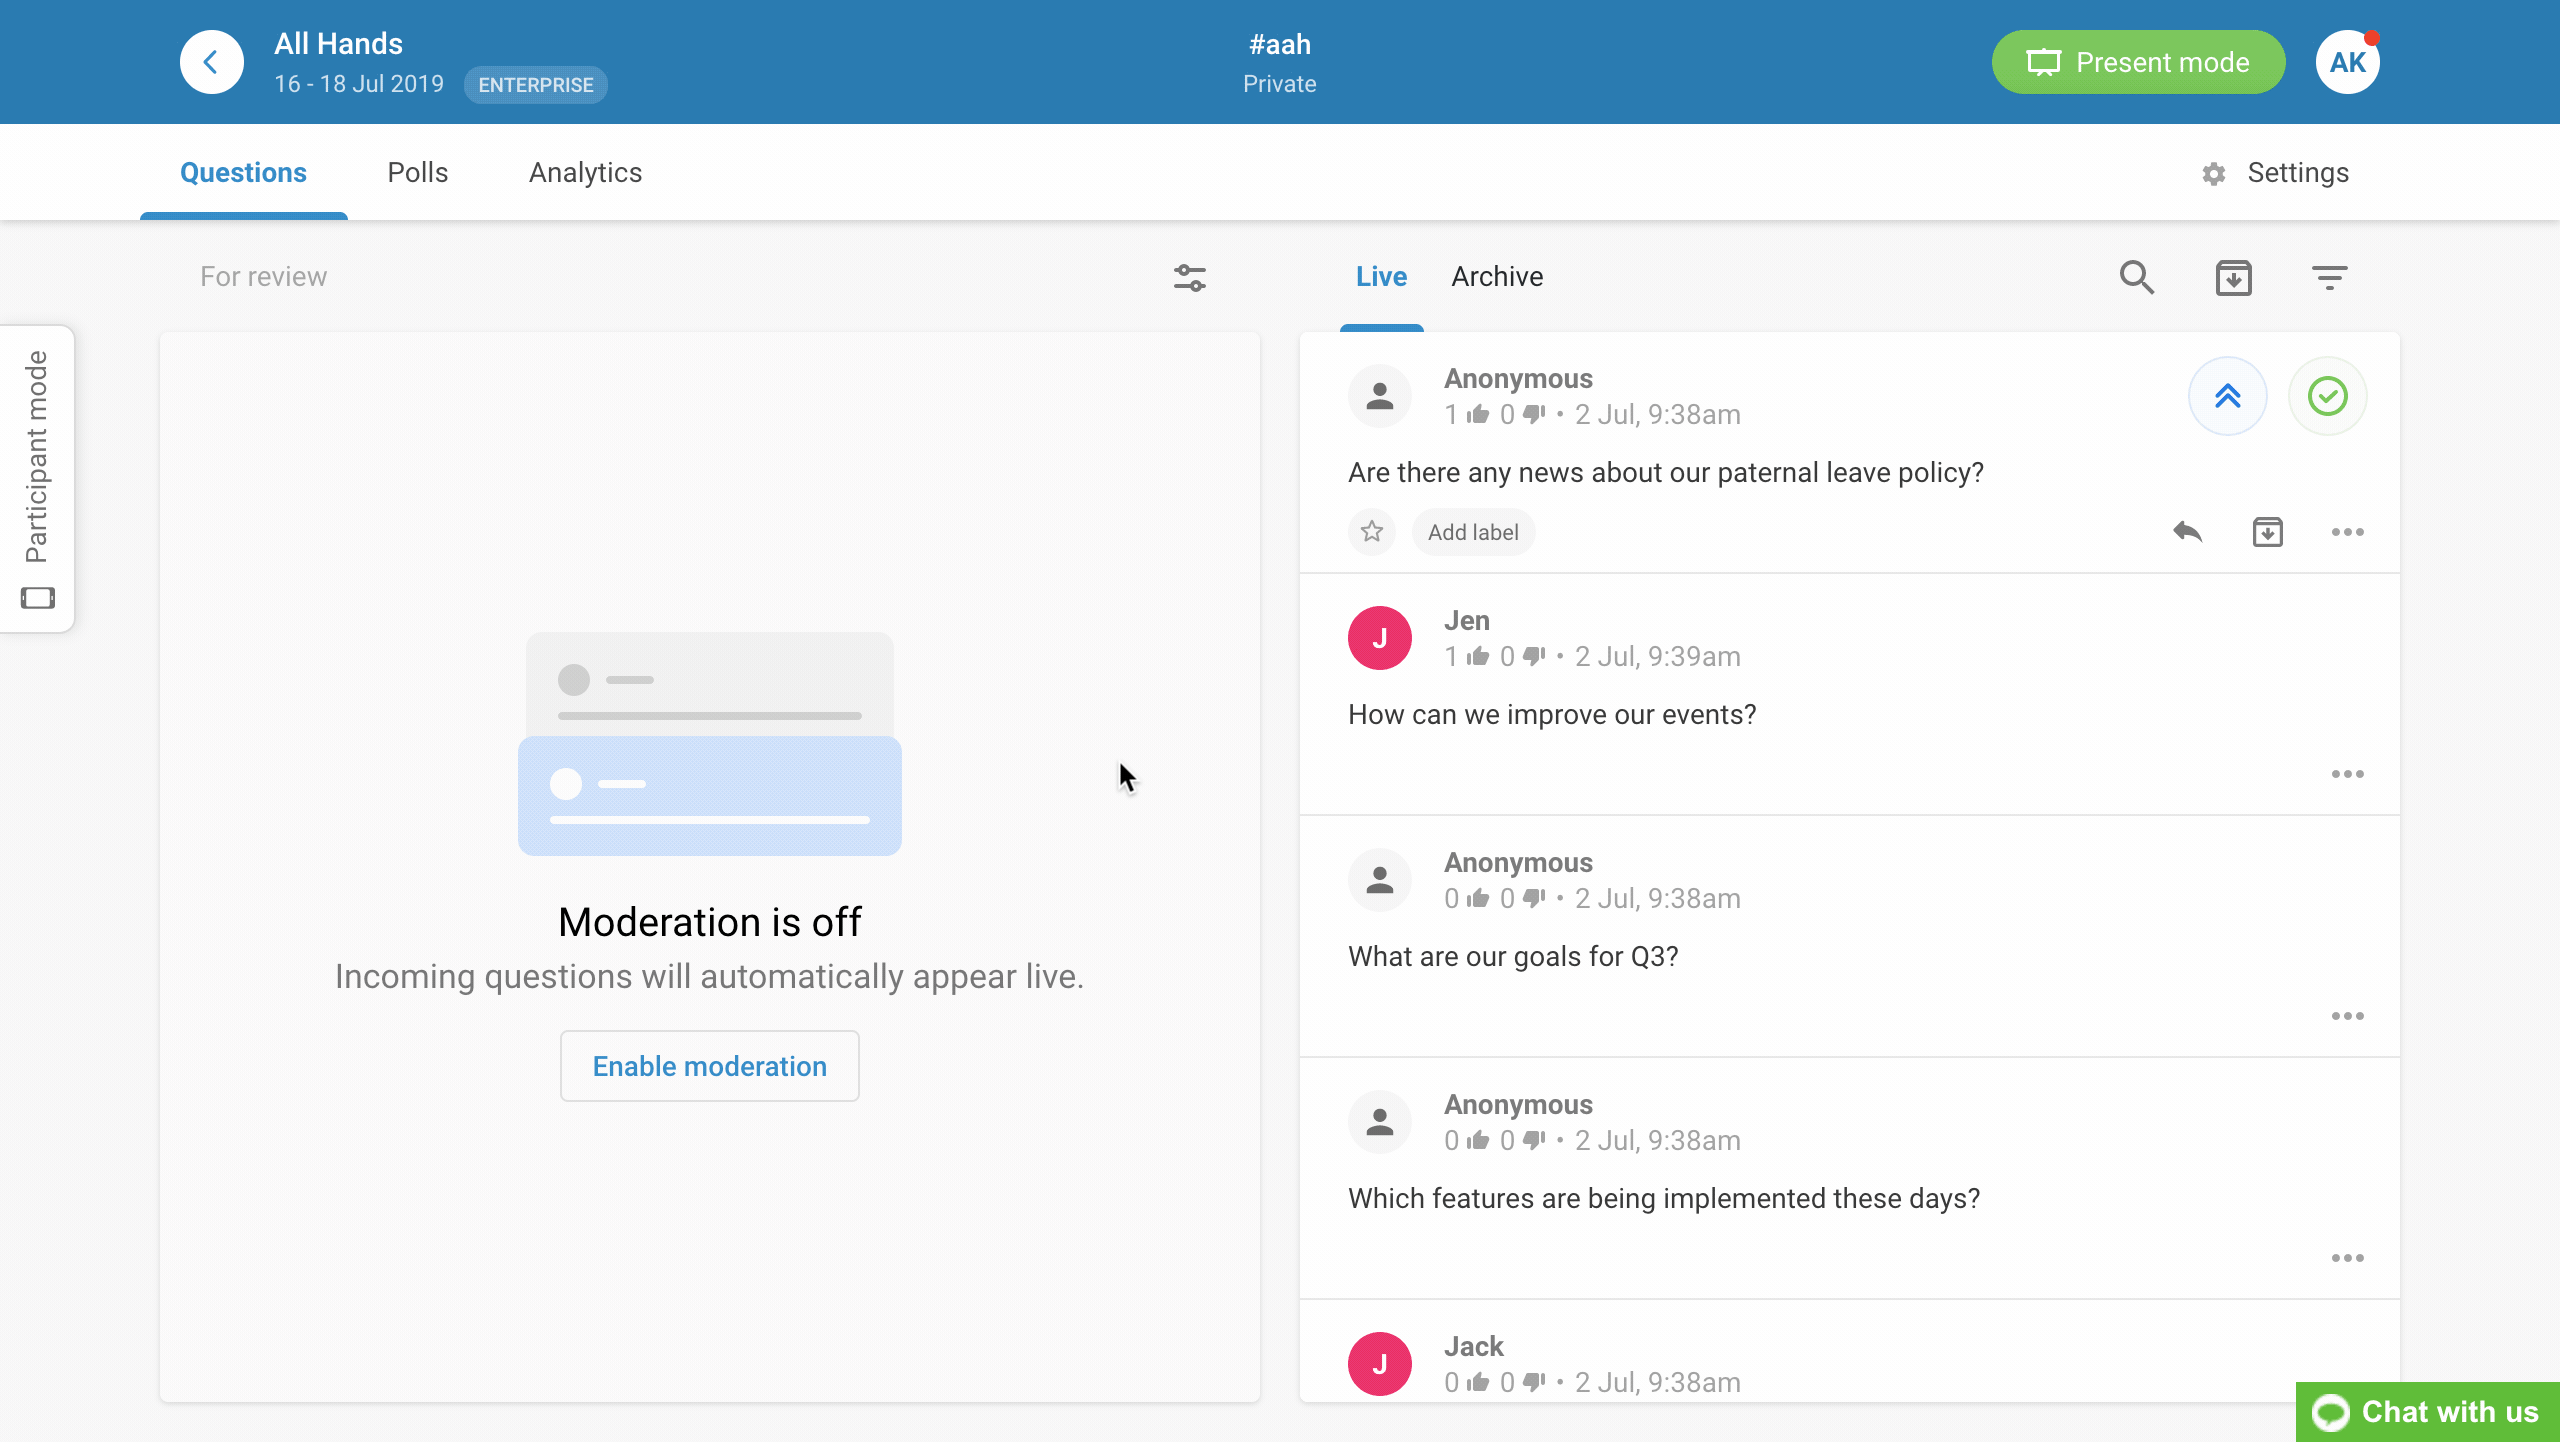Click thumbs-down icon on Q3 goals question
2560x1442 pixels.
1534,898
